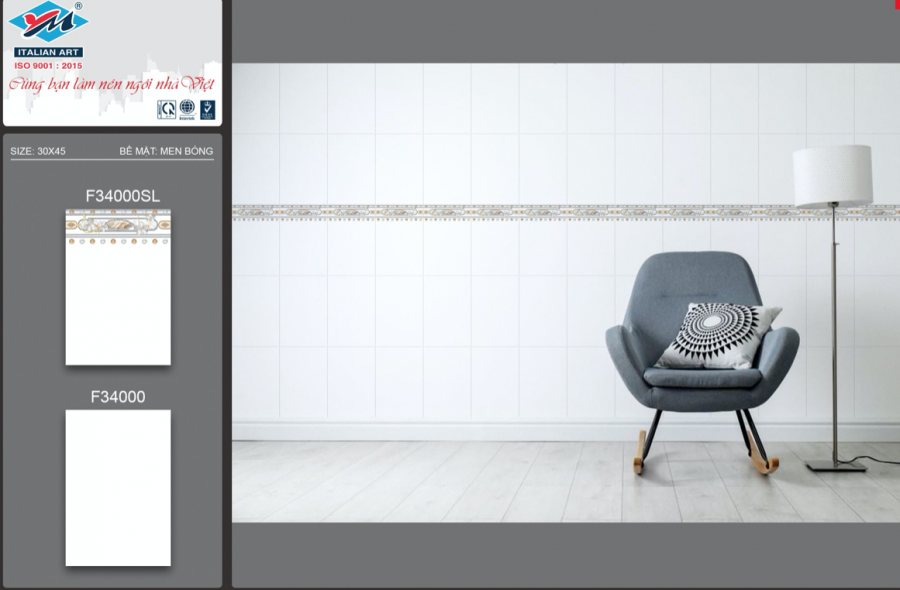Open the plain white F34000 tile thumbnail
900x590 pixels.
pyautogui.click(x=118, y=487)
